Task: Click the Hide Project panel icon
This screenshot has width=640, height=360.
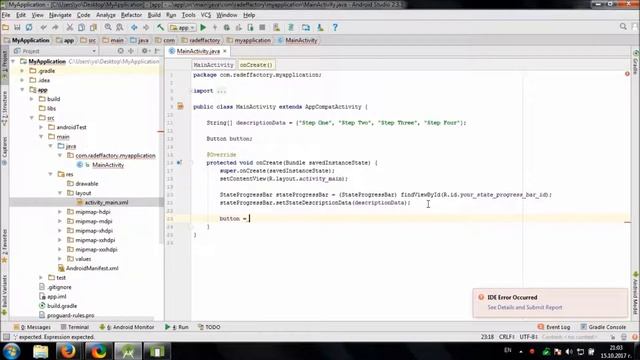Action: (157, 51)
